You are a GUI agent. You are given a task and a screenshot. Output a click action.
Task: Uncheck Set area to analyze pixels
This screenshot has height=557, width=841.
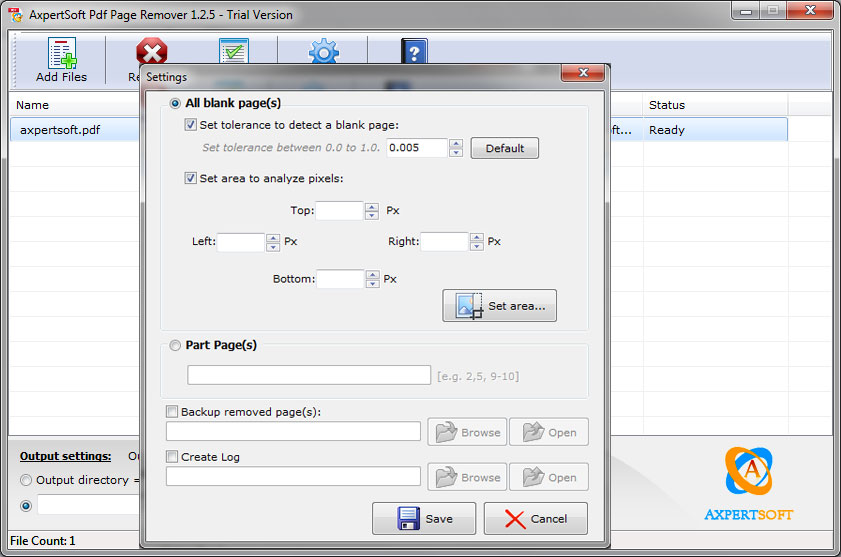coord(190,178)
